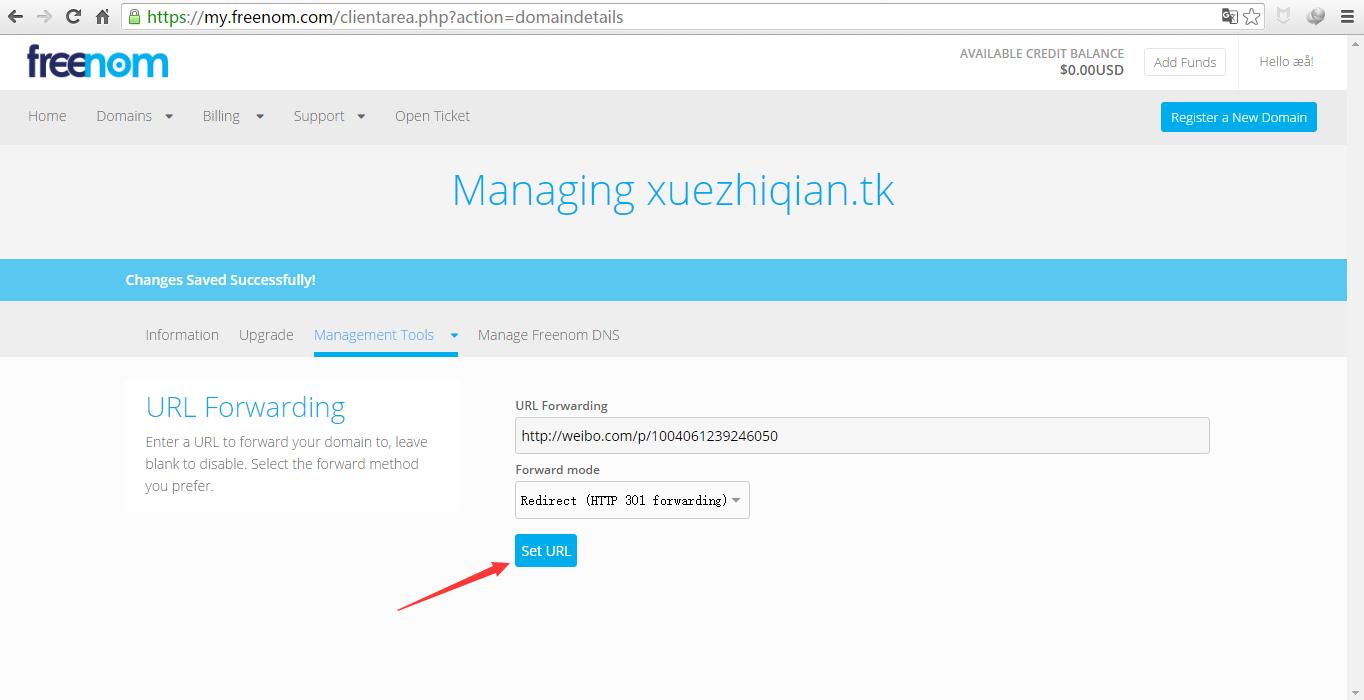
Task: Switch to the Information tab
Action: click(182, 335)
